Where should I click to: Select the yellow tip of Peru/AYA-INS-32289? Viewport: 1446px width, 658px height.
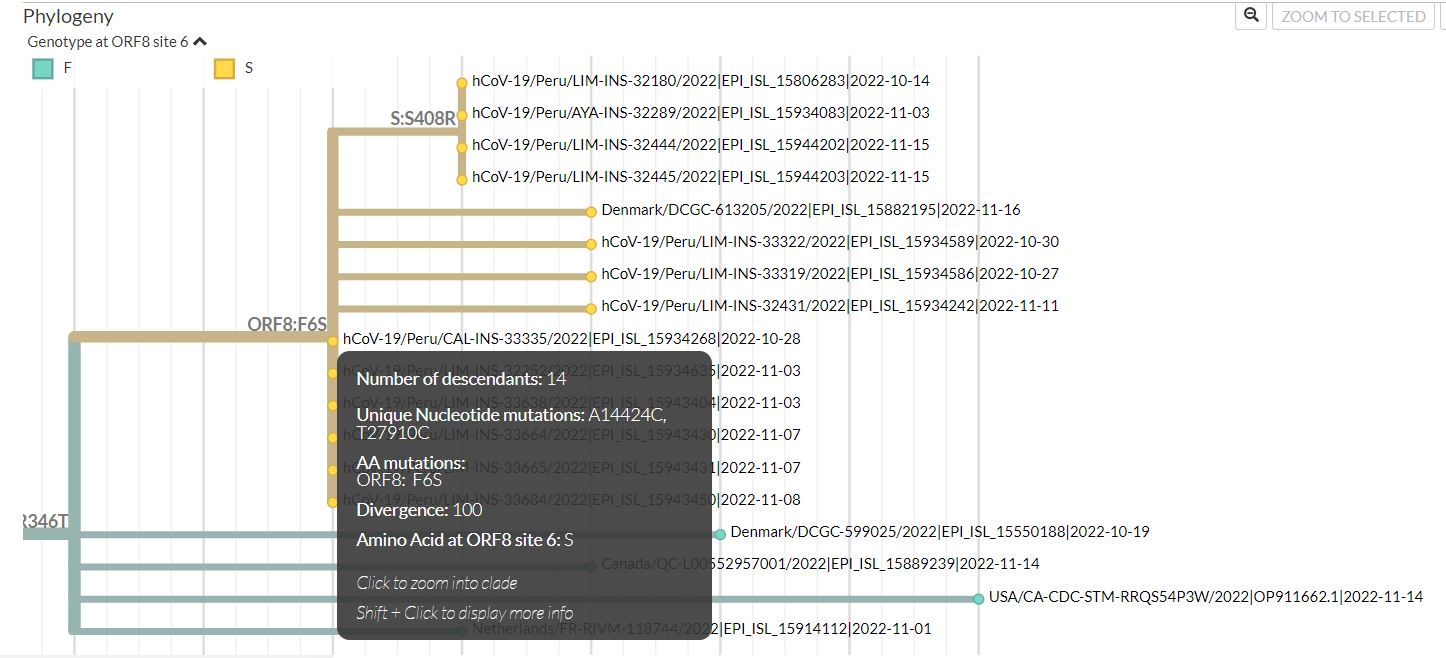tap(461, 115)
